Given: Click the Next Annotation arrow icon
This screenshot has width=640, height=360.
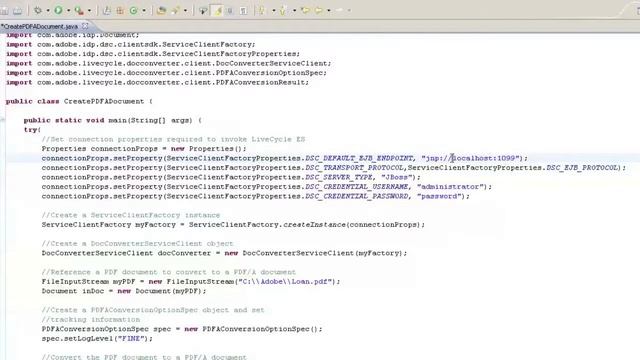Looking at the screenshot, I should [x=262, y=11].
